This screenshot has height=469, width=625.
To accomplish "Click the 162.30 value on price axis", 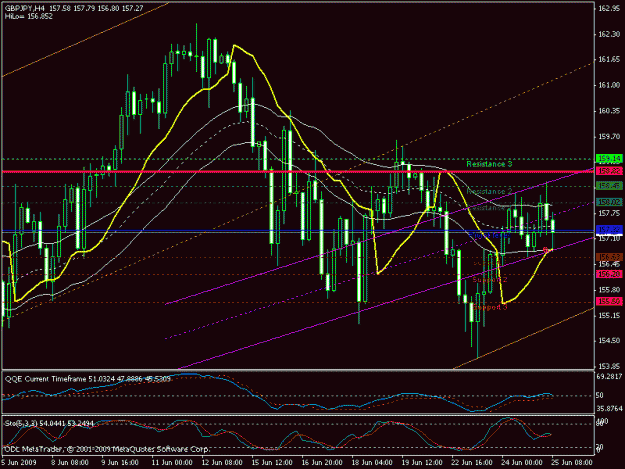I will tap(609, 34).
